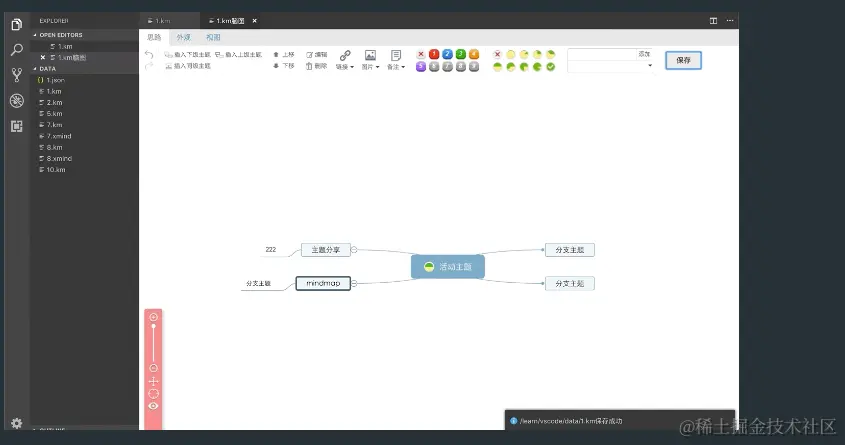Click the hand move tool on navigator bar
The image size is (845, 445).
pos(154,381)
